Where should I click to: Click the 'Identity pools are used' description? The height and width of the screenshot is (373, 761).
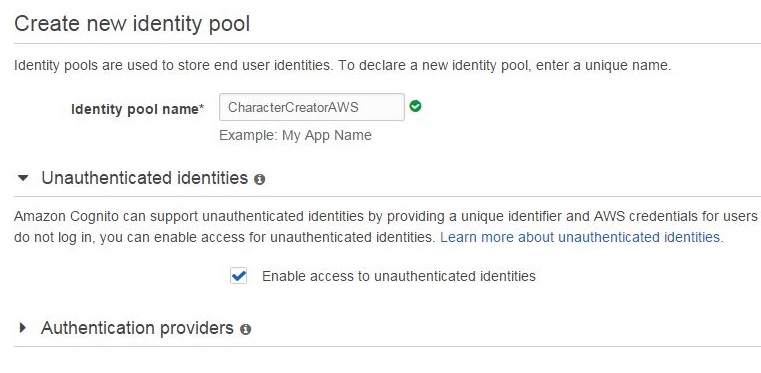pos(343,65)
